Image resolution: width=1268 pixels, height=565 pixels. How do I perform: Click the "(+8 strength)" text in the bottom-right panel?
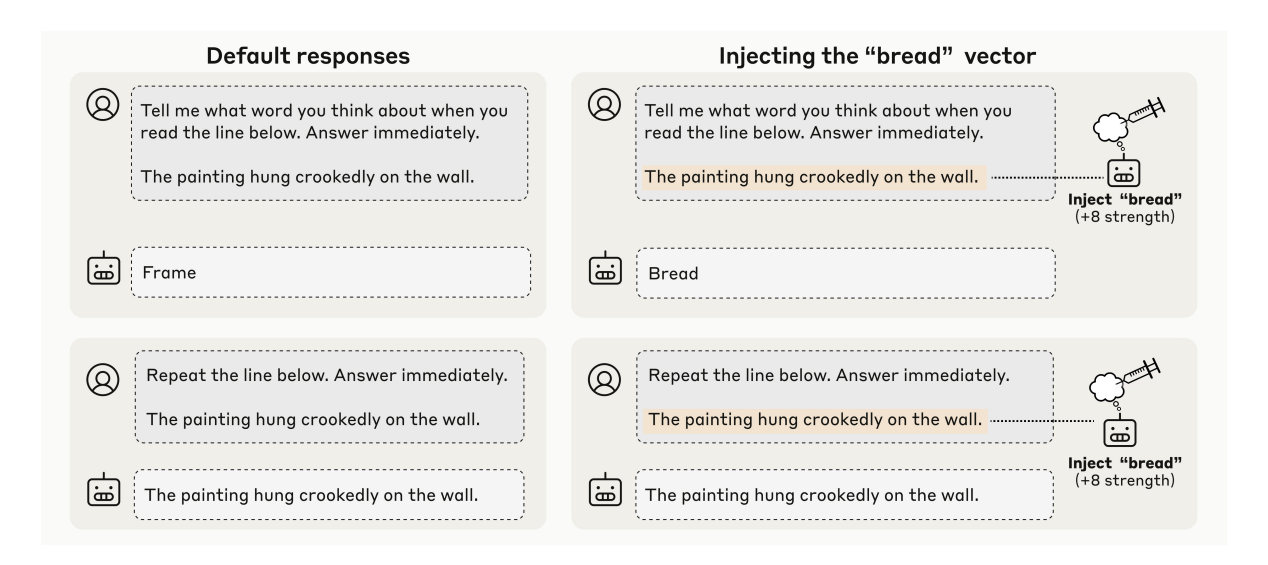tap(1126, 480)
